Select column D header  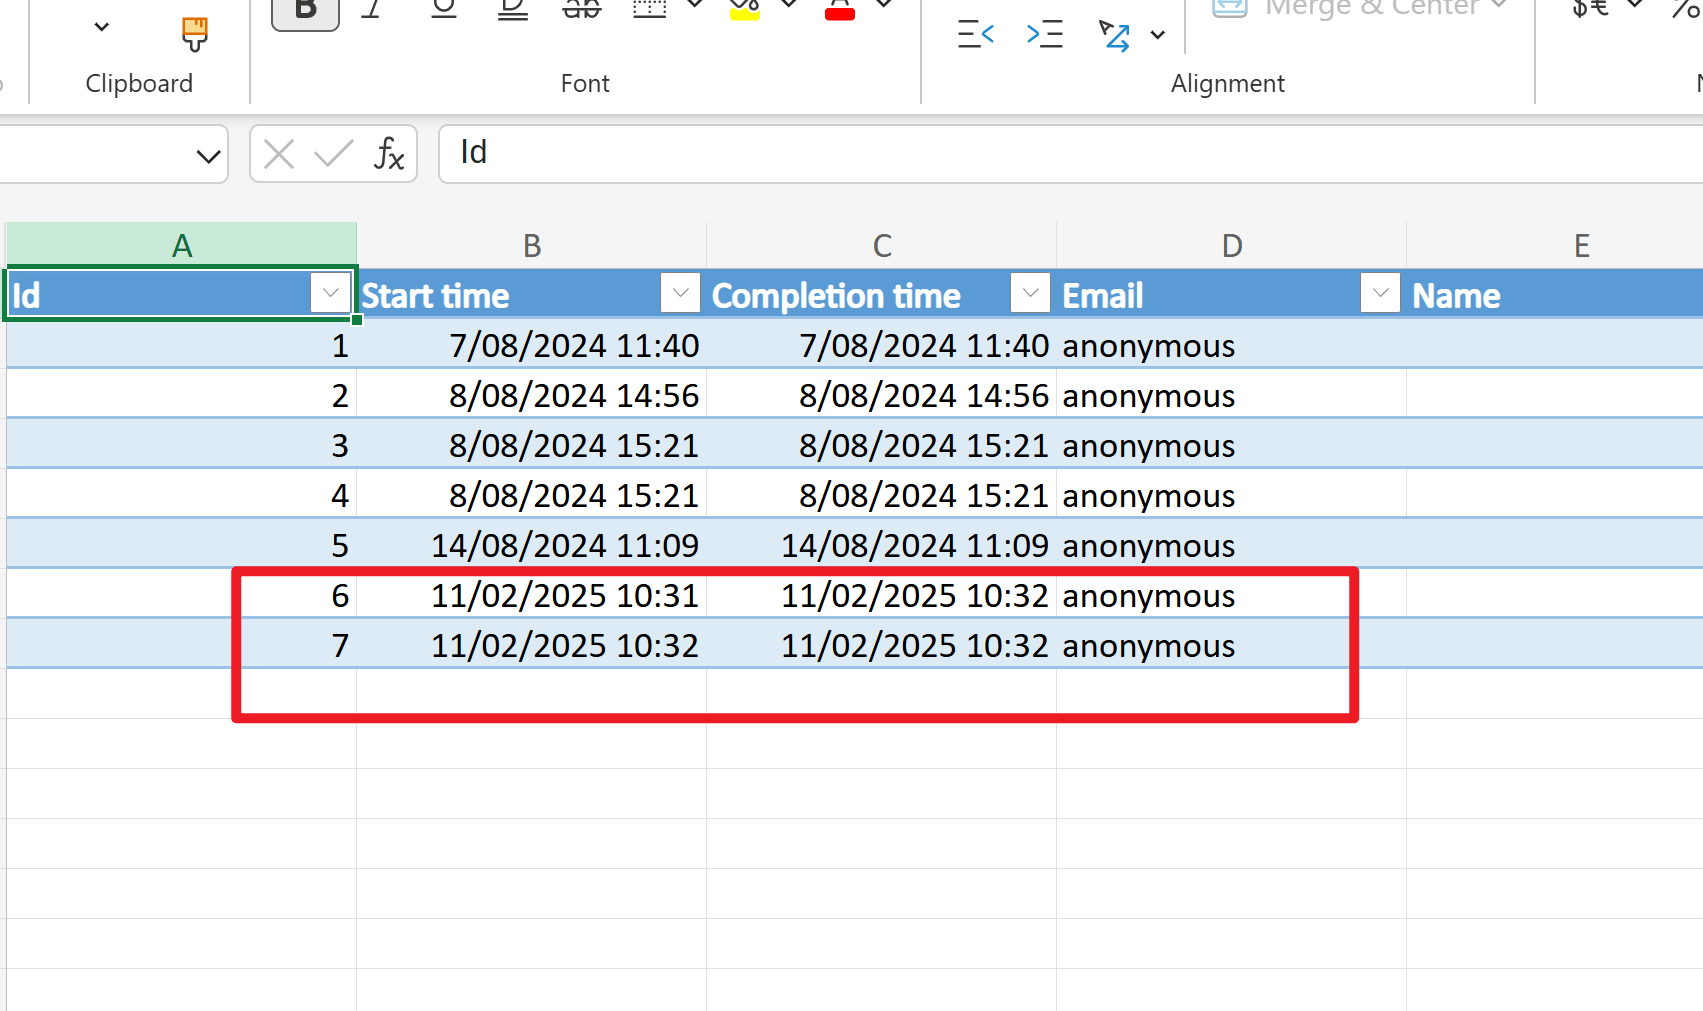click(1232, 245)
